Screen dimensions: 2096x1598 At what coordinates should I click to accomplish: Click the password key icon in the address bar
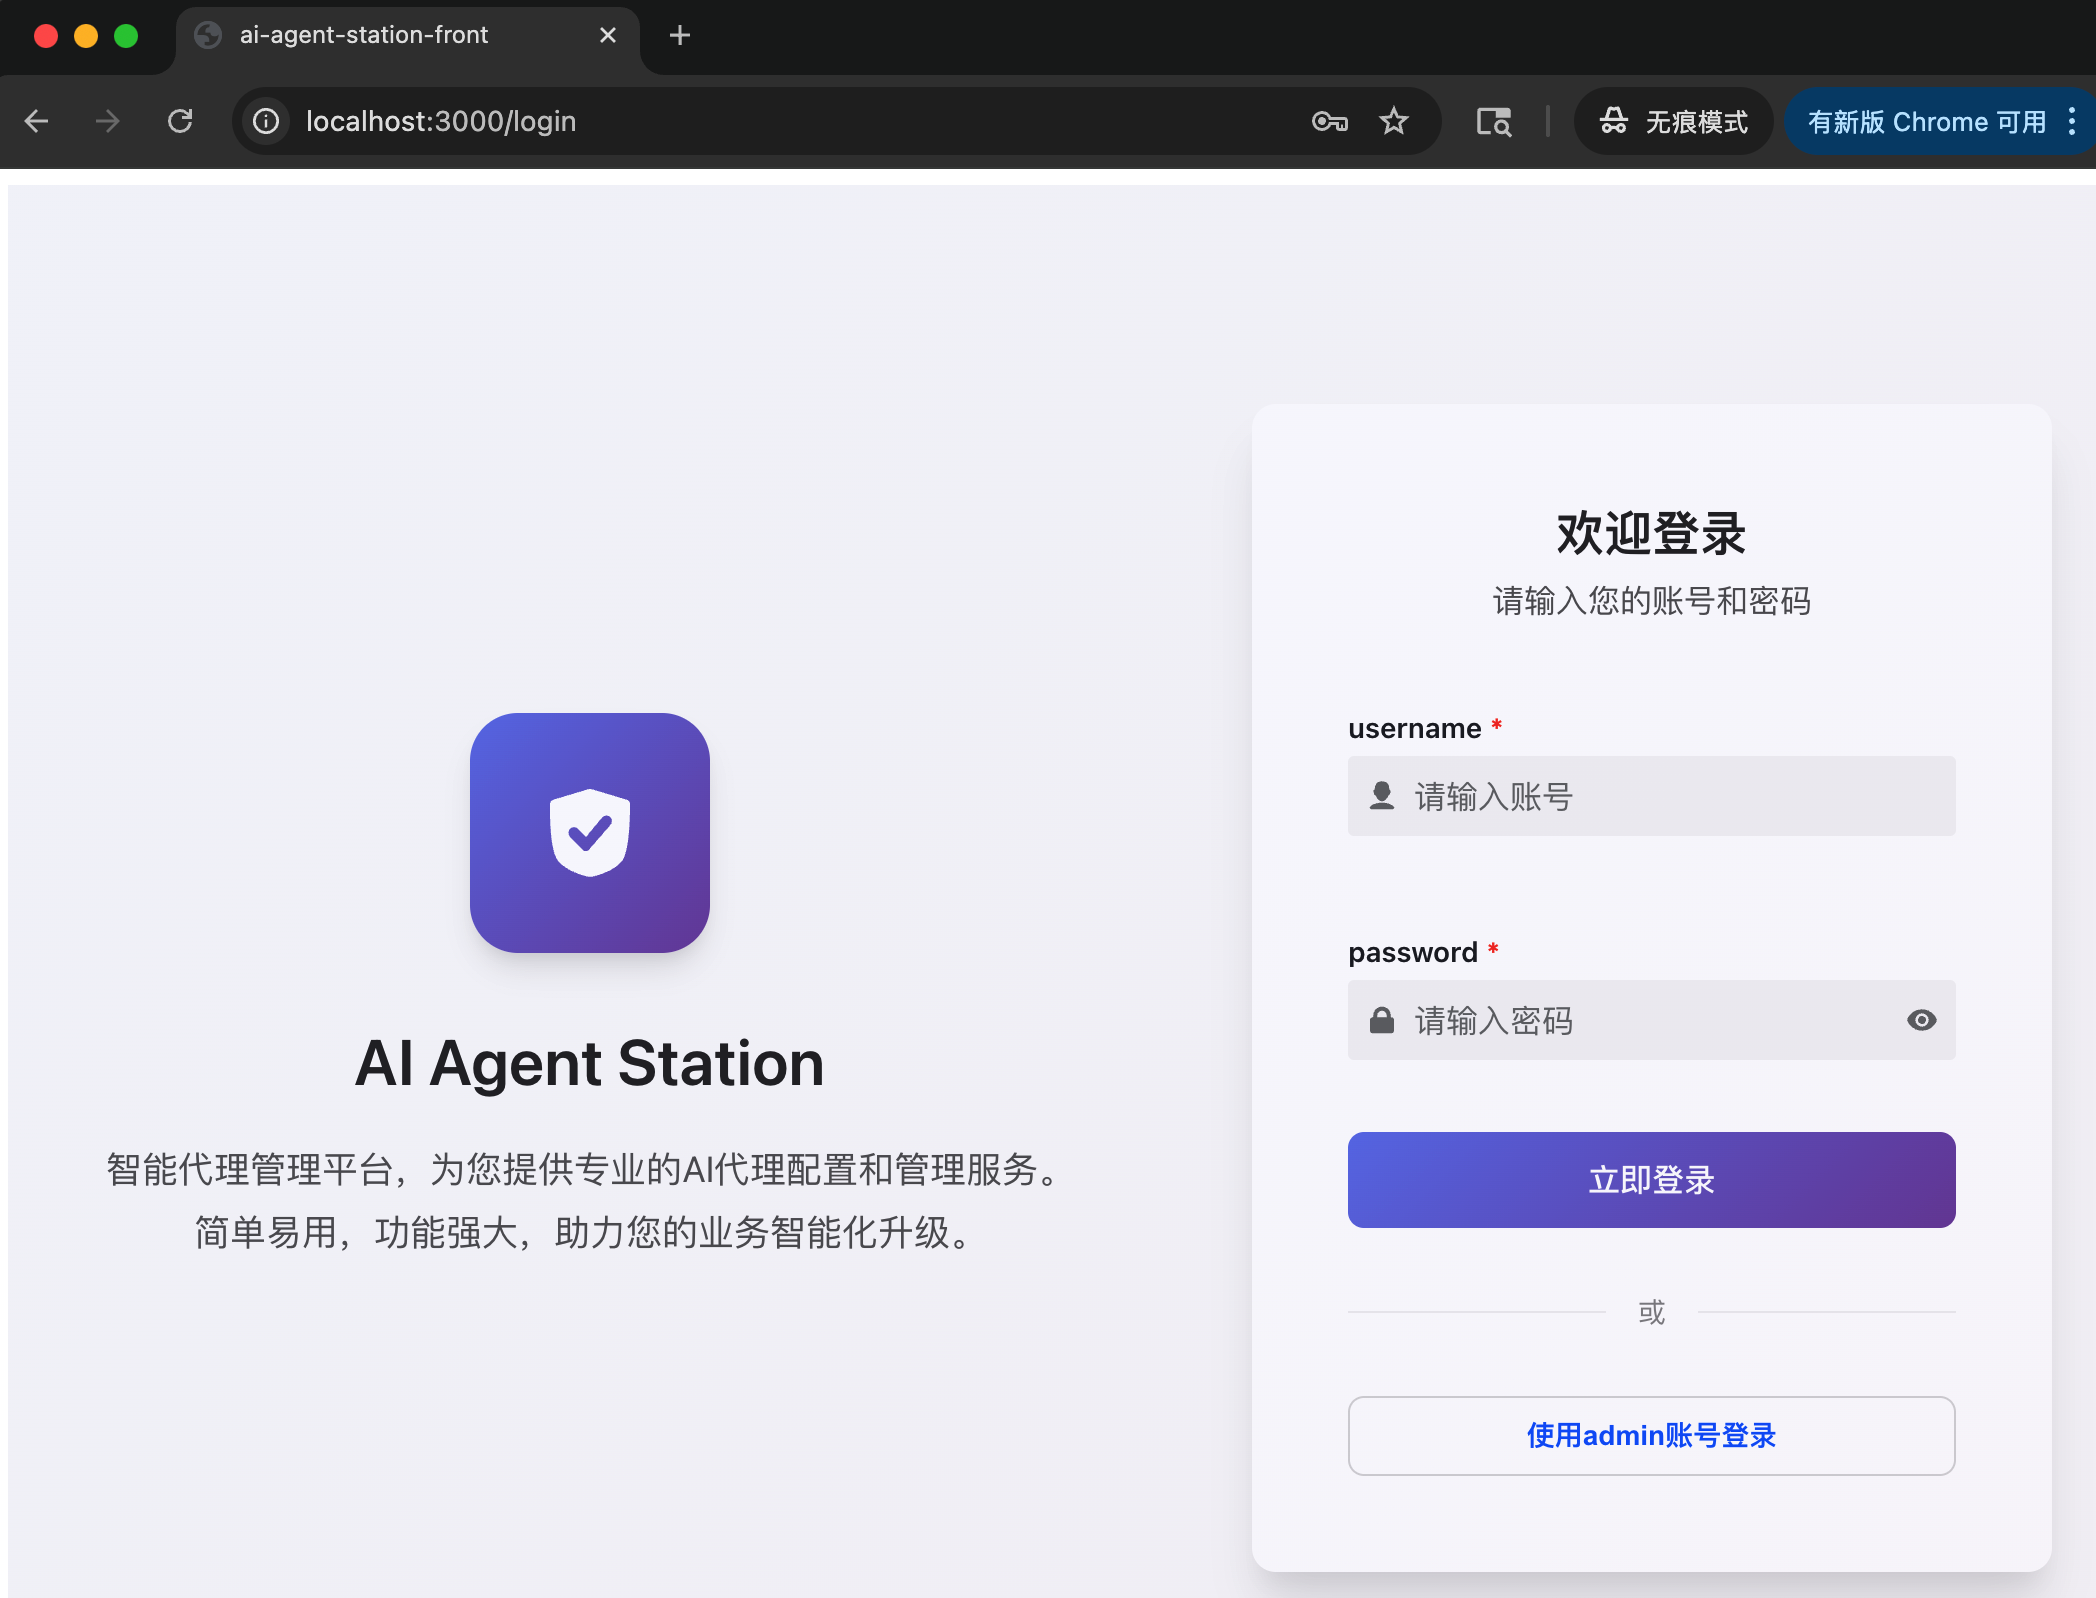click(x=1329, y=122)
